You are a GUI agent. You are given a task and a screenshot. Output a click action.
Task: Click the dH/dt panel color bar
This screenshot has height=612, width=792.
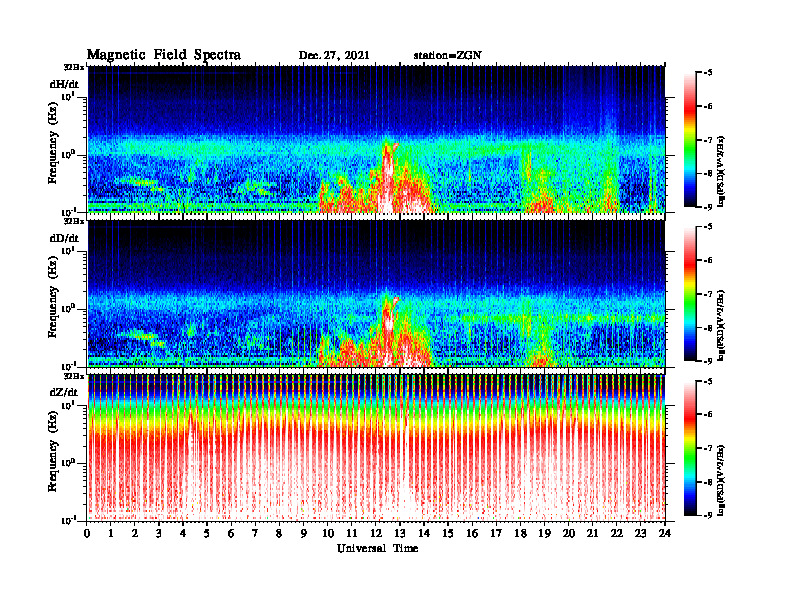coord(689,140)
